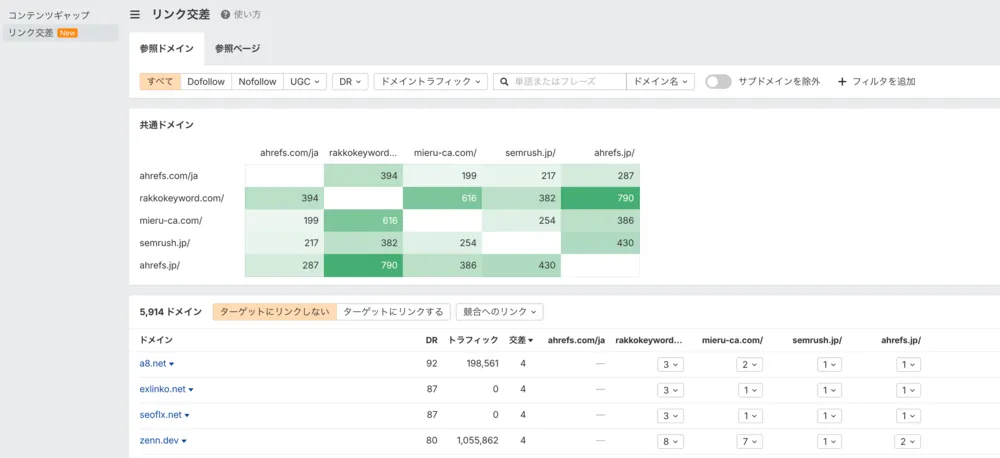The height and width of the screenshot is (458, 1000).
Task: Expand zenn.dev ahrefs.jp dropdown showing 2
Action: tap(908, 441)
